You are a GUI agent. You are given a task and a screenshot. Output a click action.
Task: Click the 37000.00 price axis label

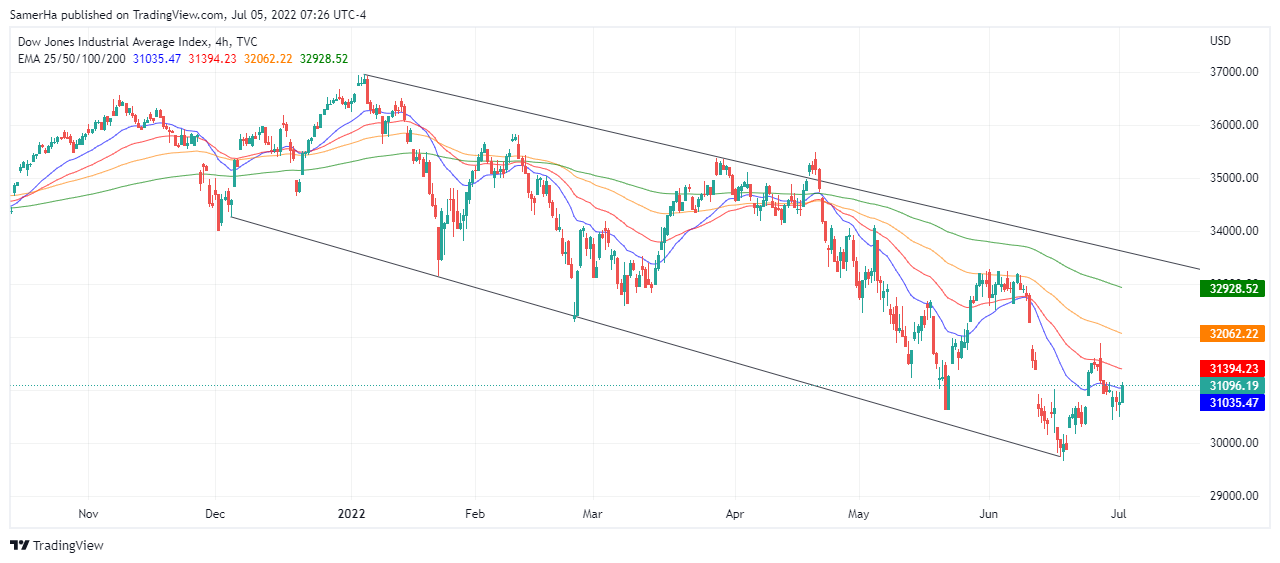pos(1233,73)
